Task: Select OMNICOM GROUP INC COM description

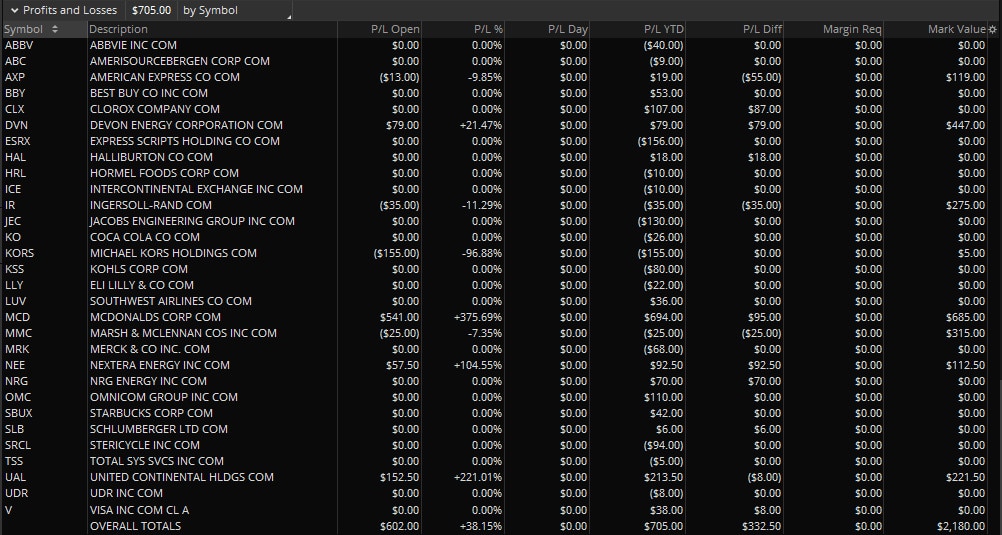Action: coord(164,397)
